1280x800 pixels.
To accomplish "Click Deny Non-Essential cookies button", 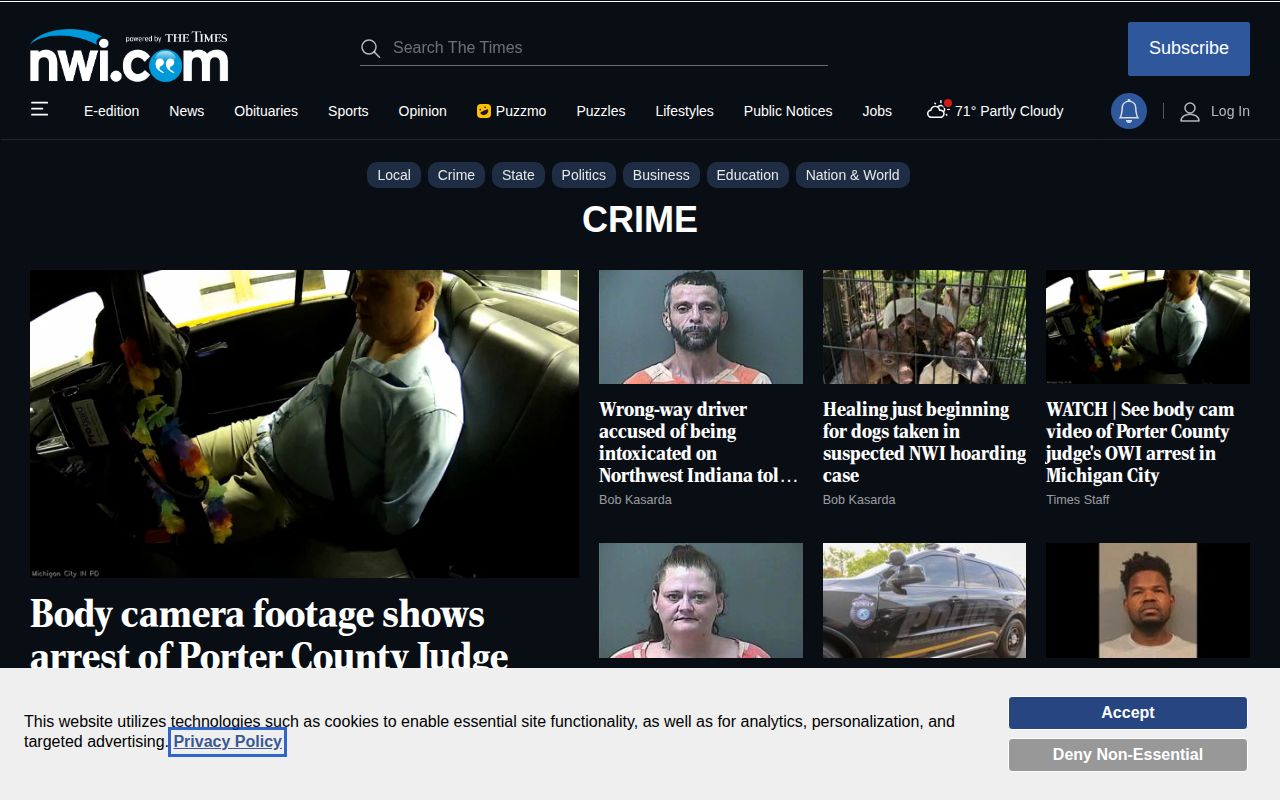I will point(1128,755).
